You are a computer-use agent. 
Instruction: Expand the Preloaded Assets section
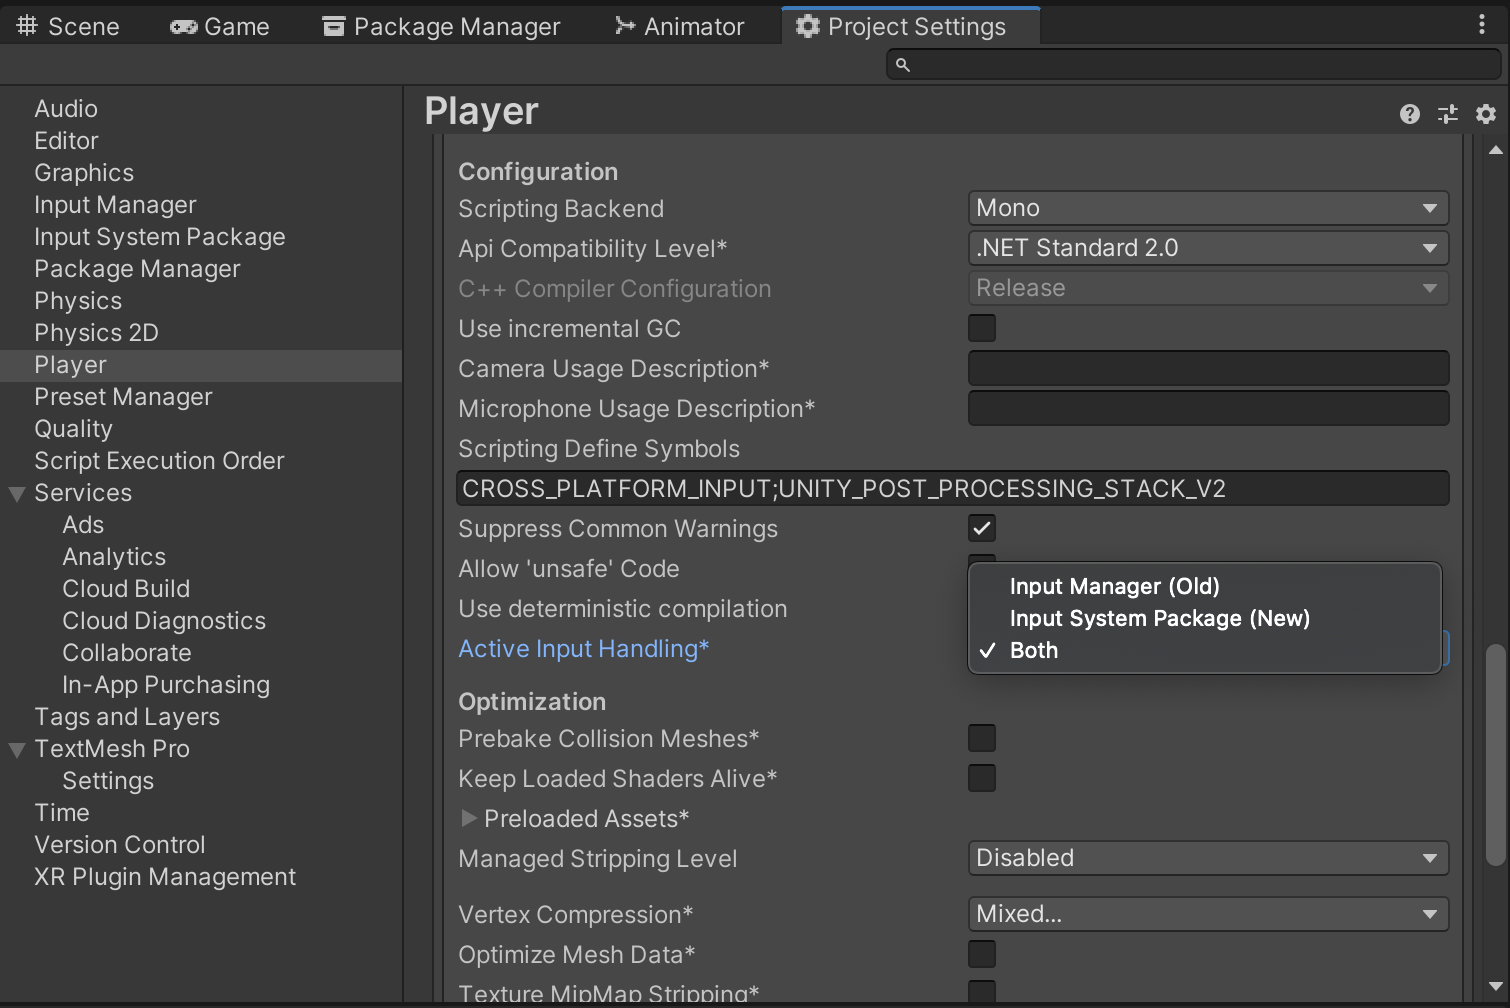click(x=469, y=818)
